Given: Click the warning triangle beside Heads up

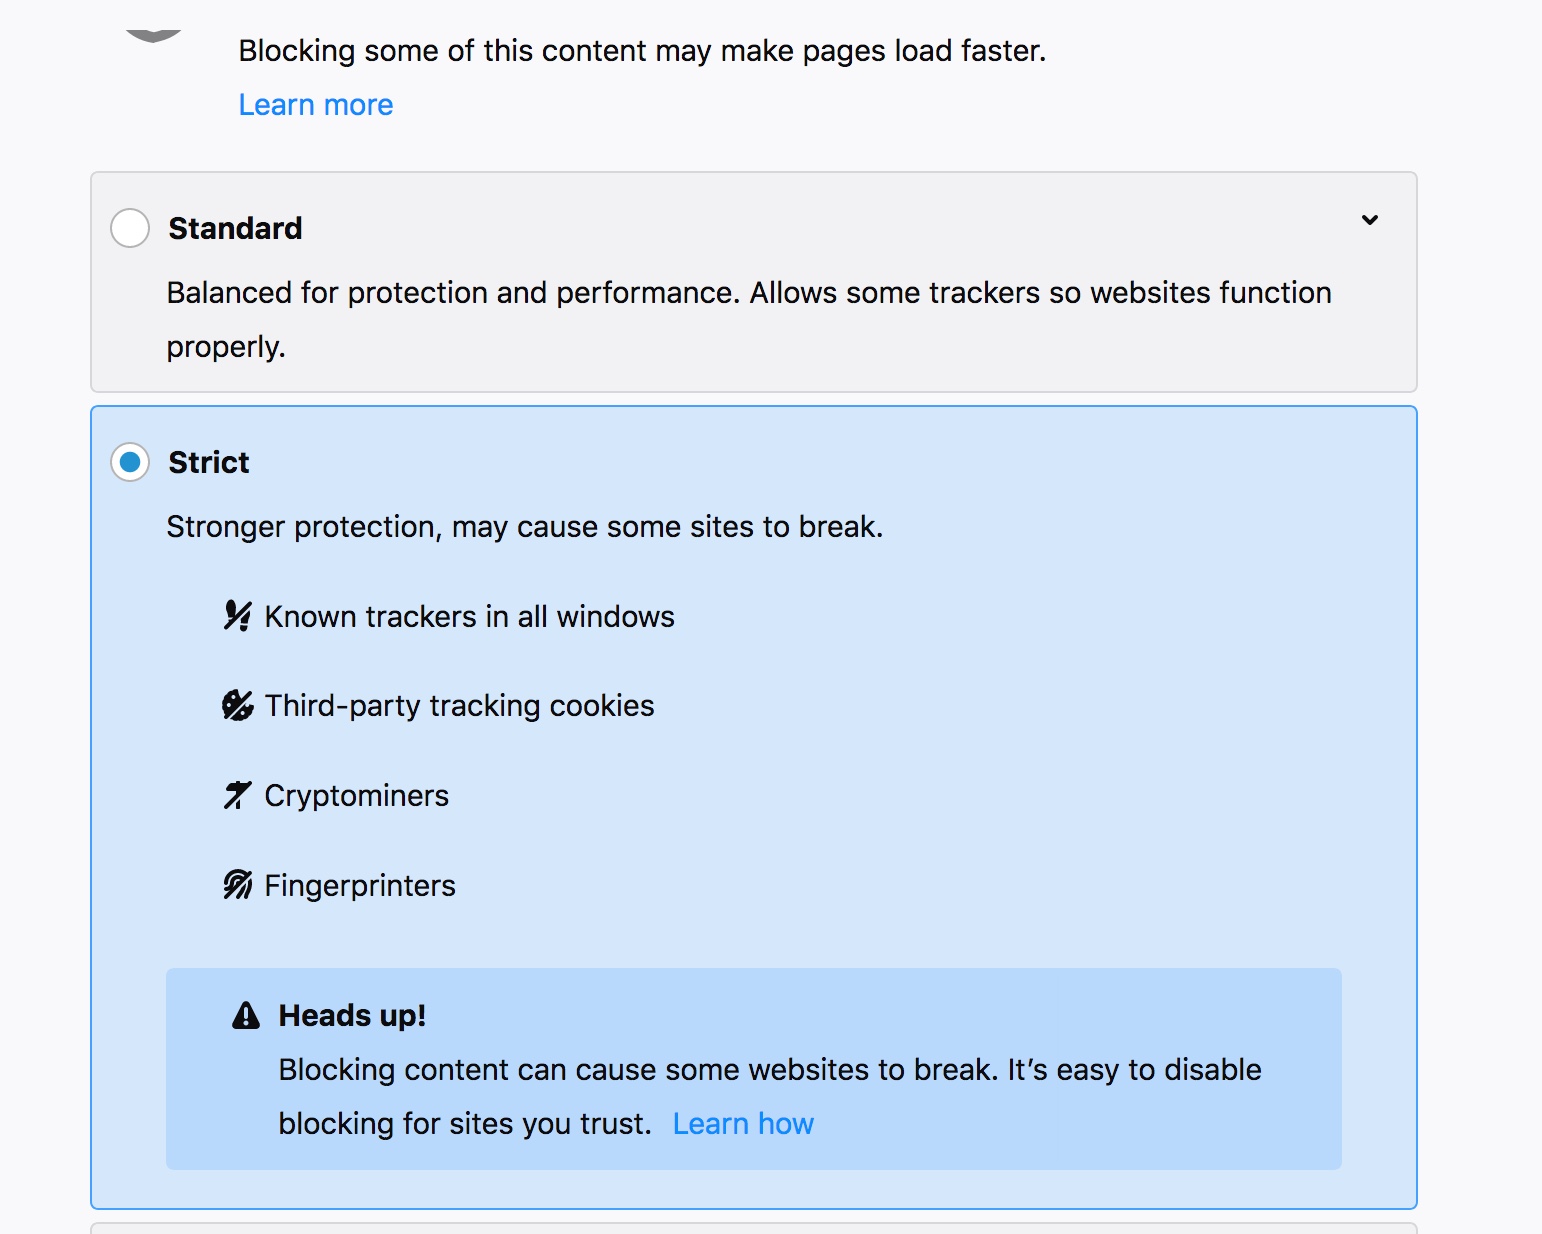Looking at the screenshot, I should click(246, 1016).
